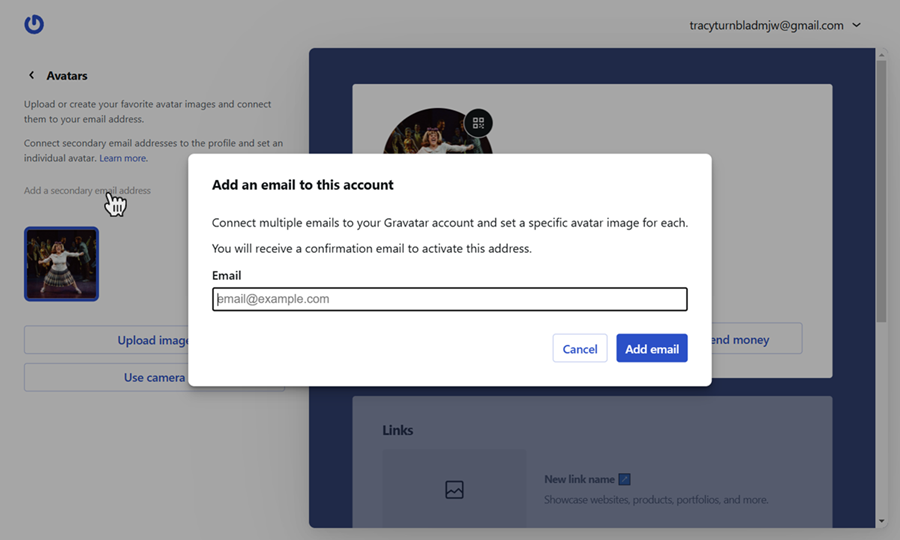This screenshot has height=540, width=900.
Task: Click the QR code icon on the profile avatar
Action: (478, 124)
